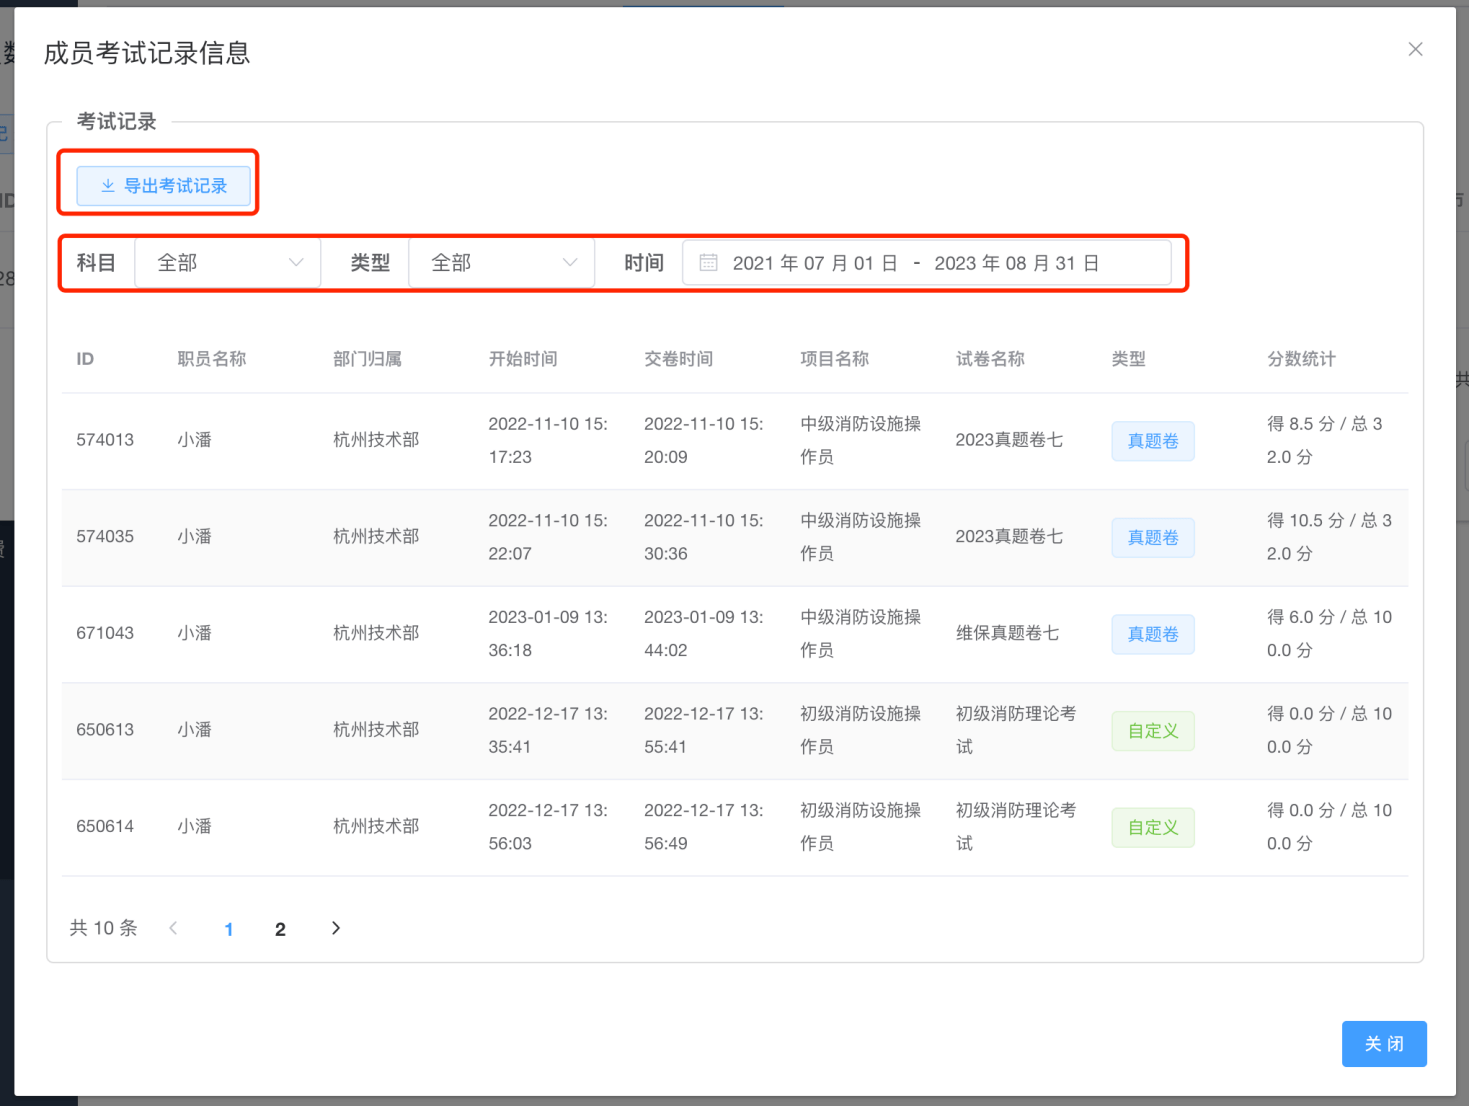This screenshot has height=1106, width=1469.
Task: Close the dialog with the X icon
Action: [x=1415, y=49]
